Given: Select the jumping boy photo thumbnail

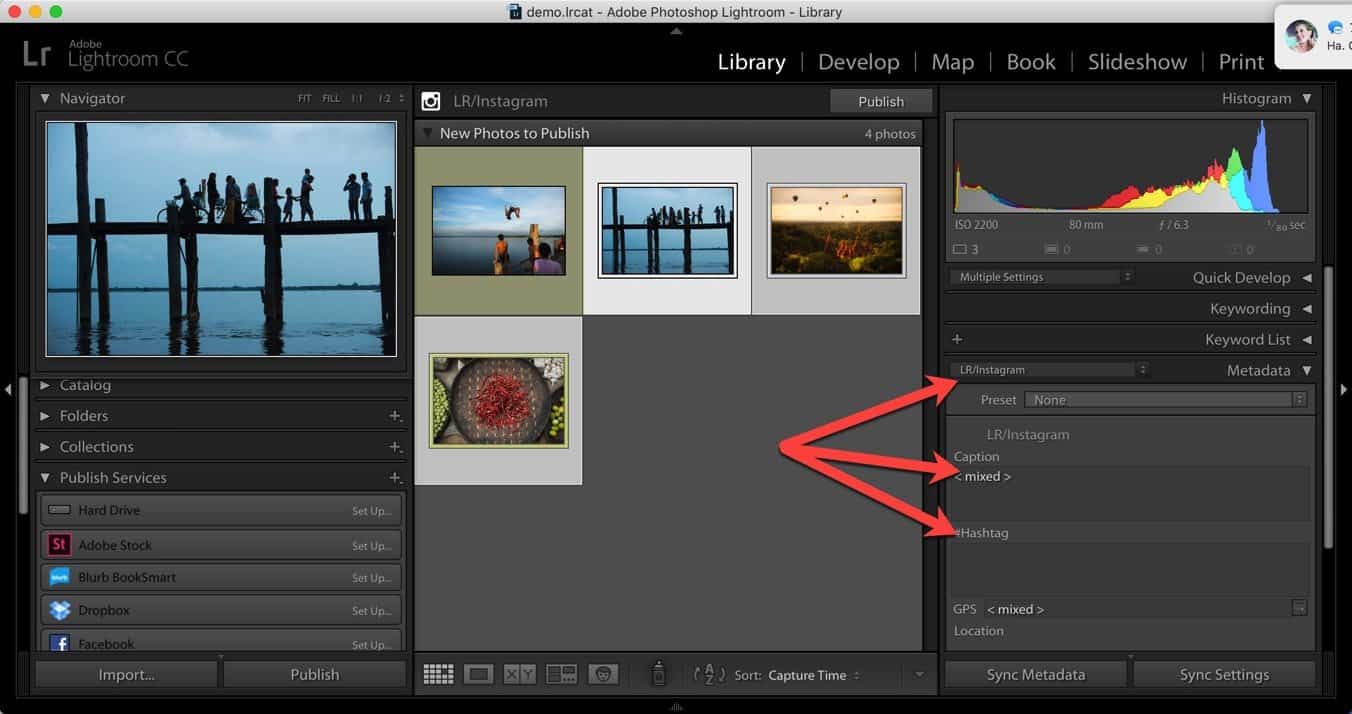Looking at the screenshot, I should 498,231.
